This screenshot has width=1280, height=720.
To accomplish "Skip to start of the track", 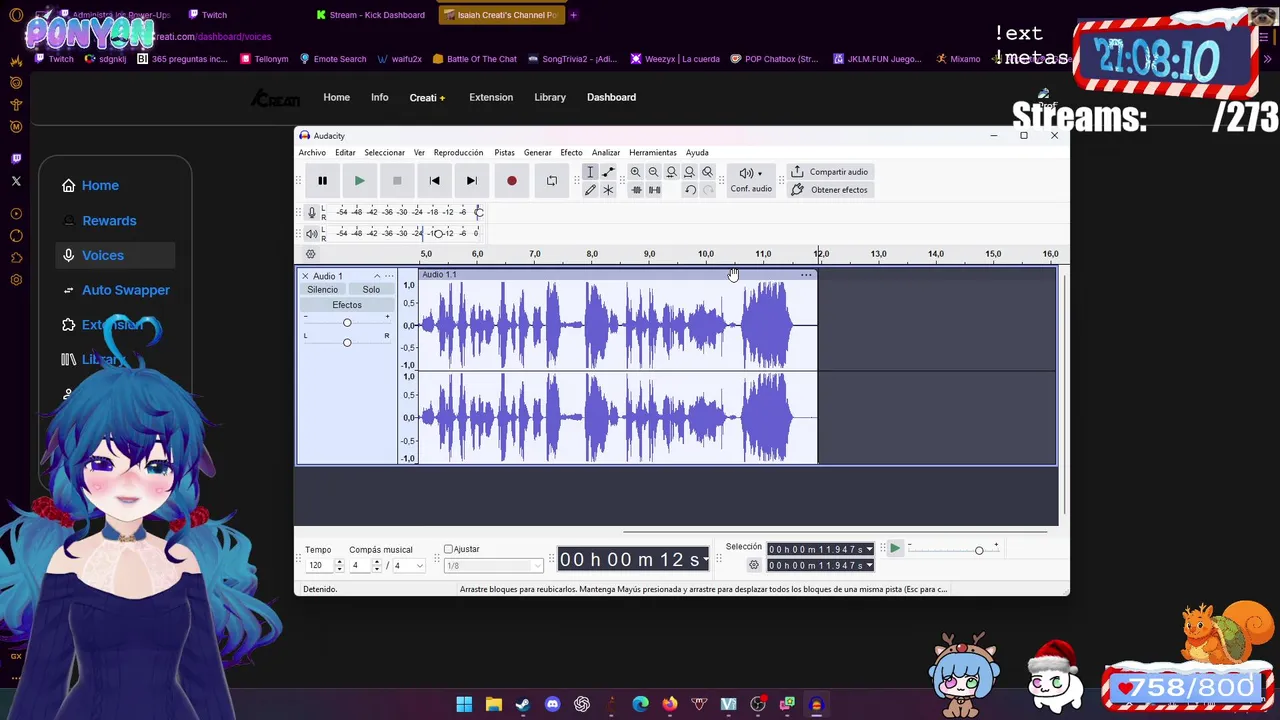I will coord(434,181).
